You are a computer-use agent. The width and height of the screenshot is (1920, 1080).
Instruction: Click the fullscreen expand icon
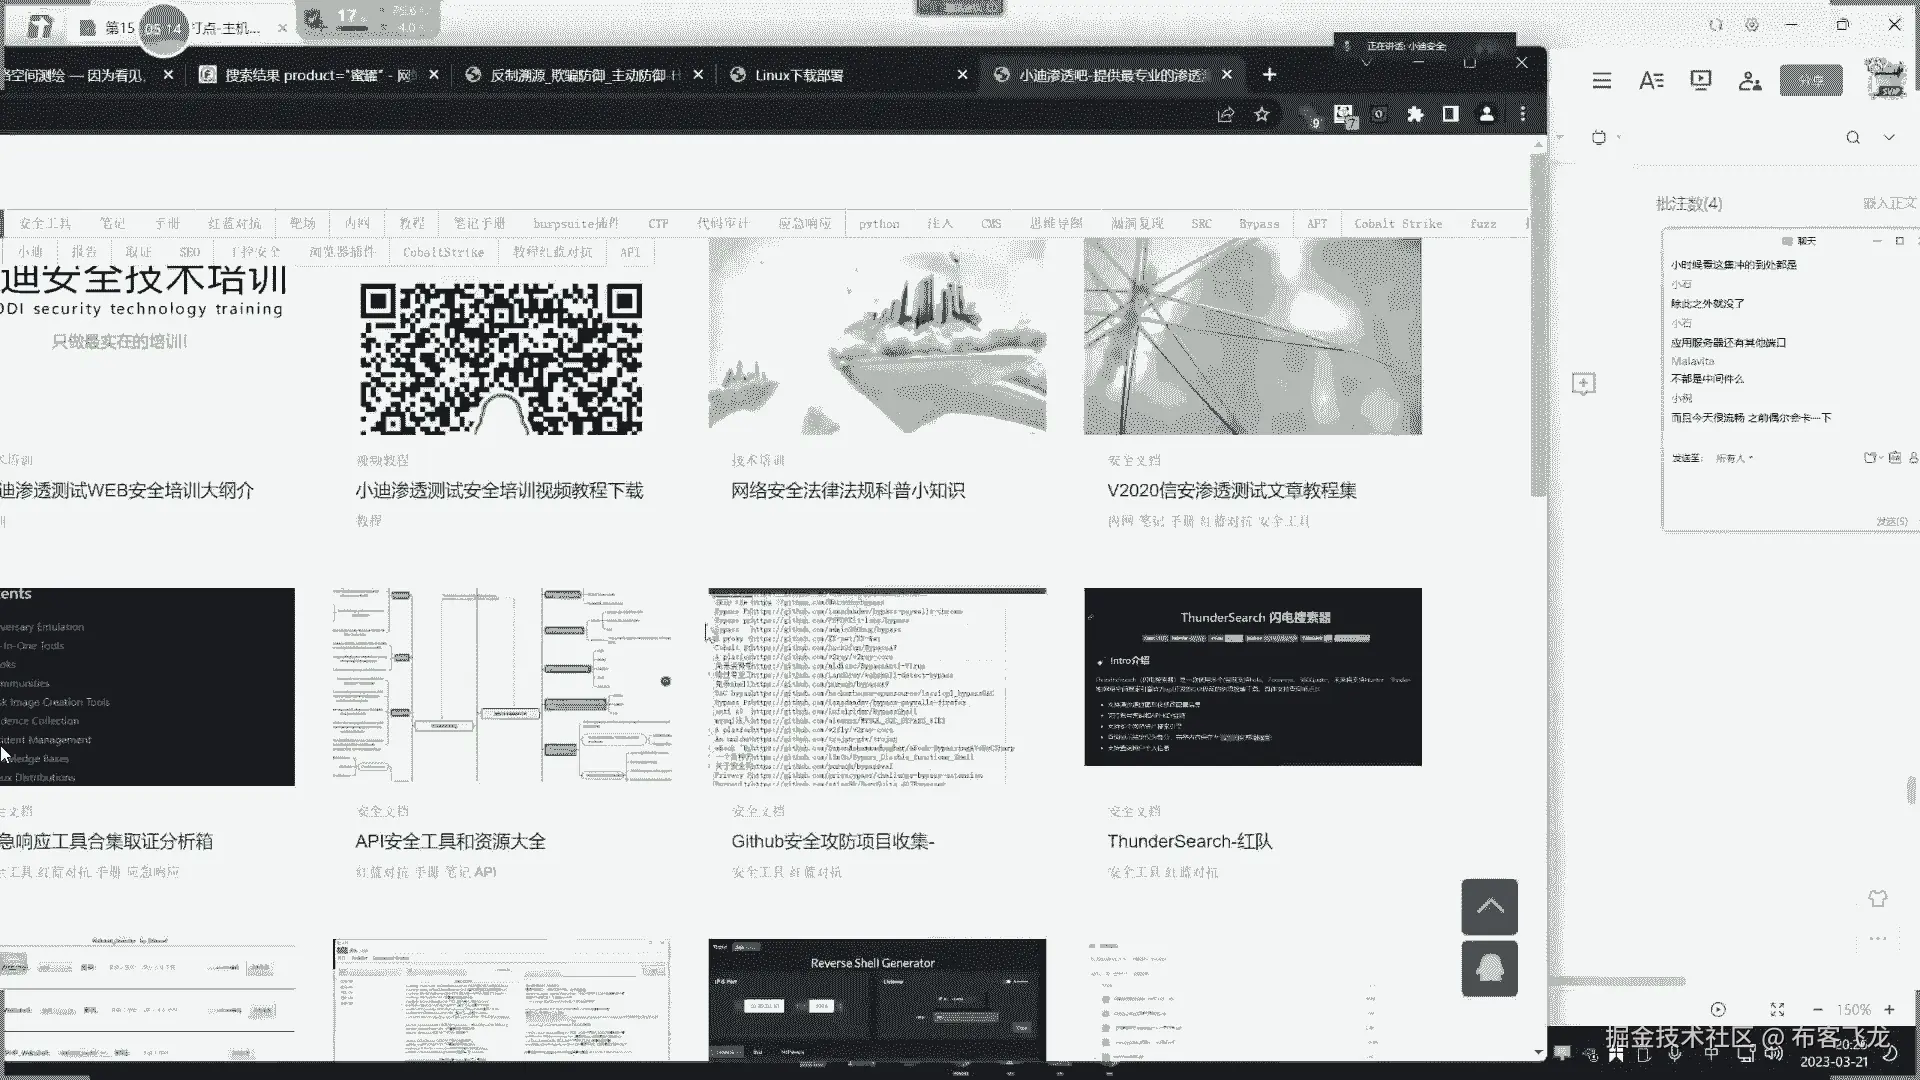[x=1777, y=1010]
